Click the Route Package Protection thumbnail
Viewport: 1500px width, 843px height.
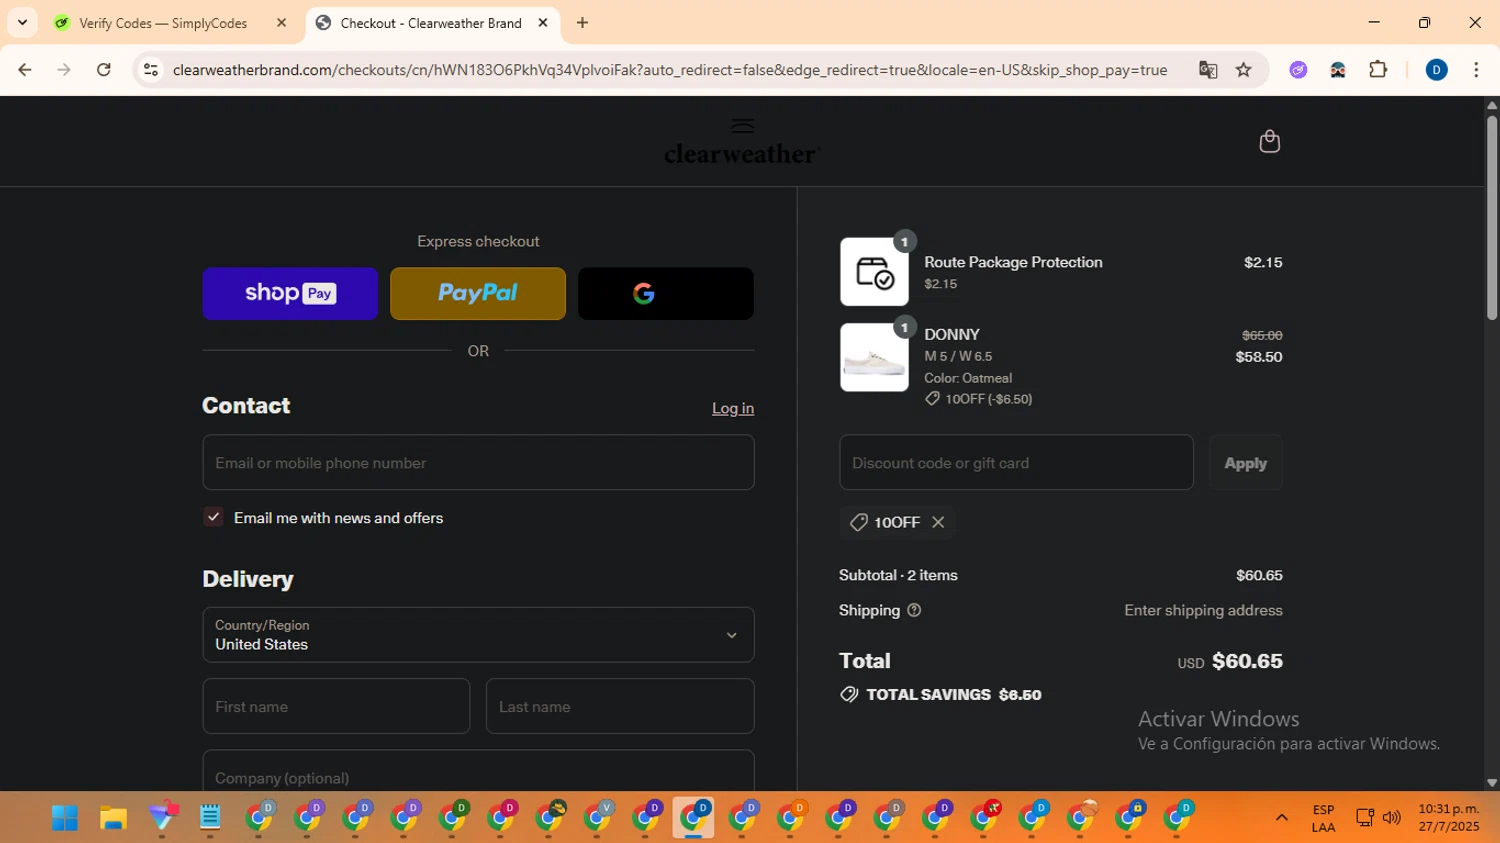click(874, 272)
